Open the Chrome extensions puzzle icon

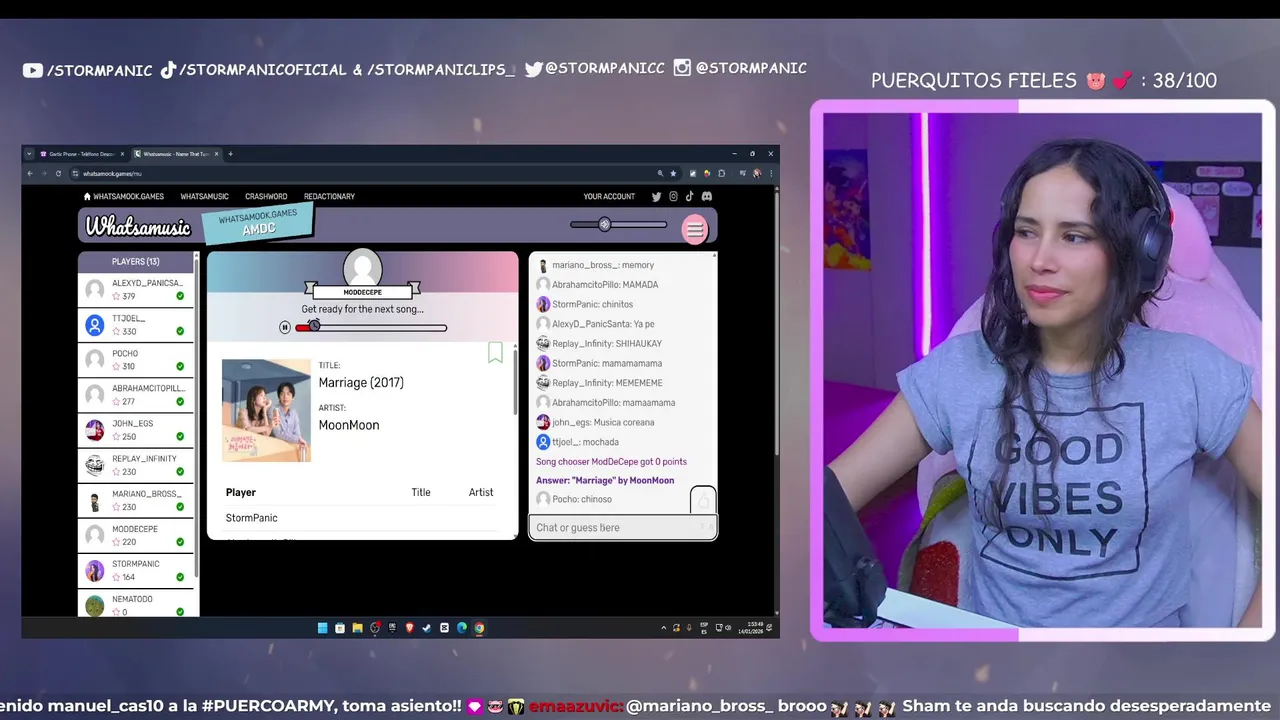click(722, 173)
